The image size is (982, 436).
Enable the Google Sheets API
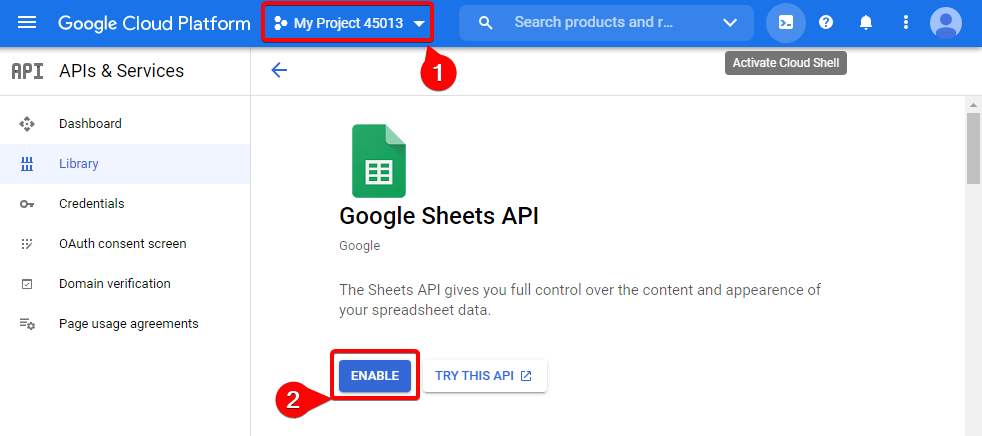(375, 376)
